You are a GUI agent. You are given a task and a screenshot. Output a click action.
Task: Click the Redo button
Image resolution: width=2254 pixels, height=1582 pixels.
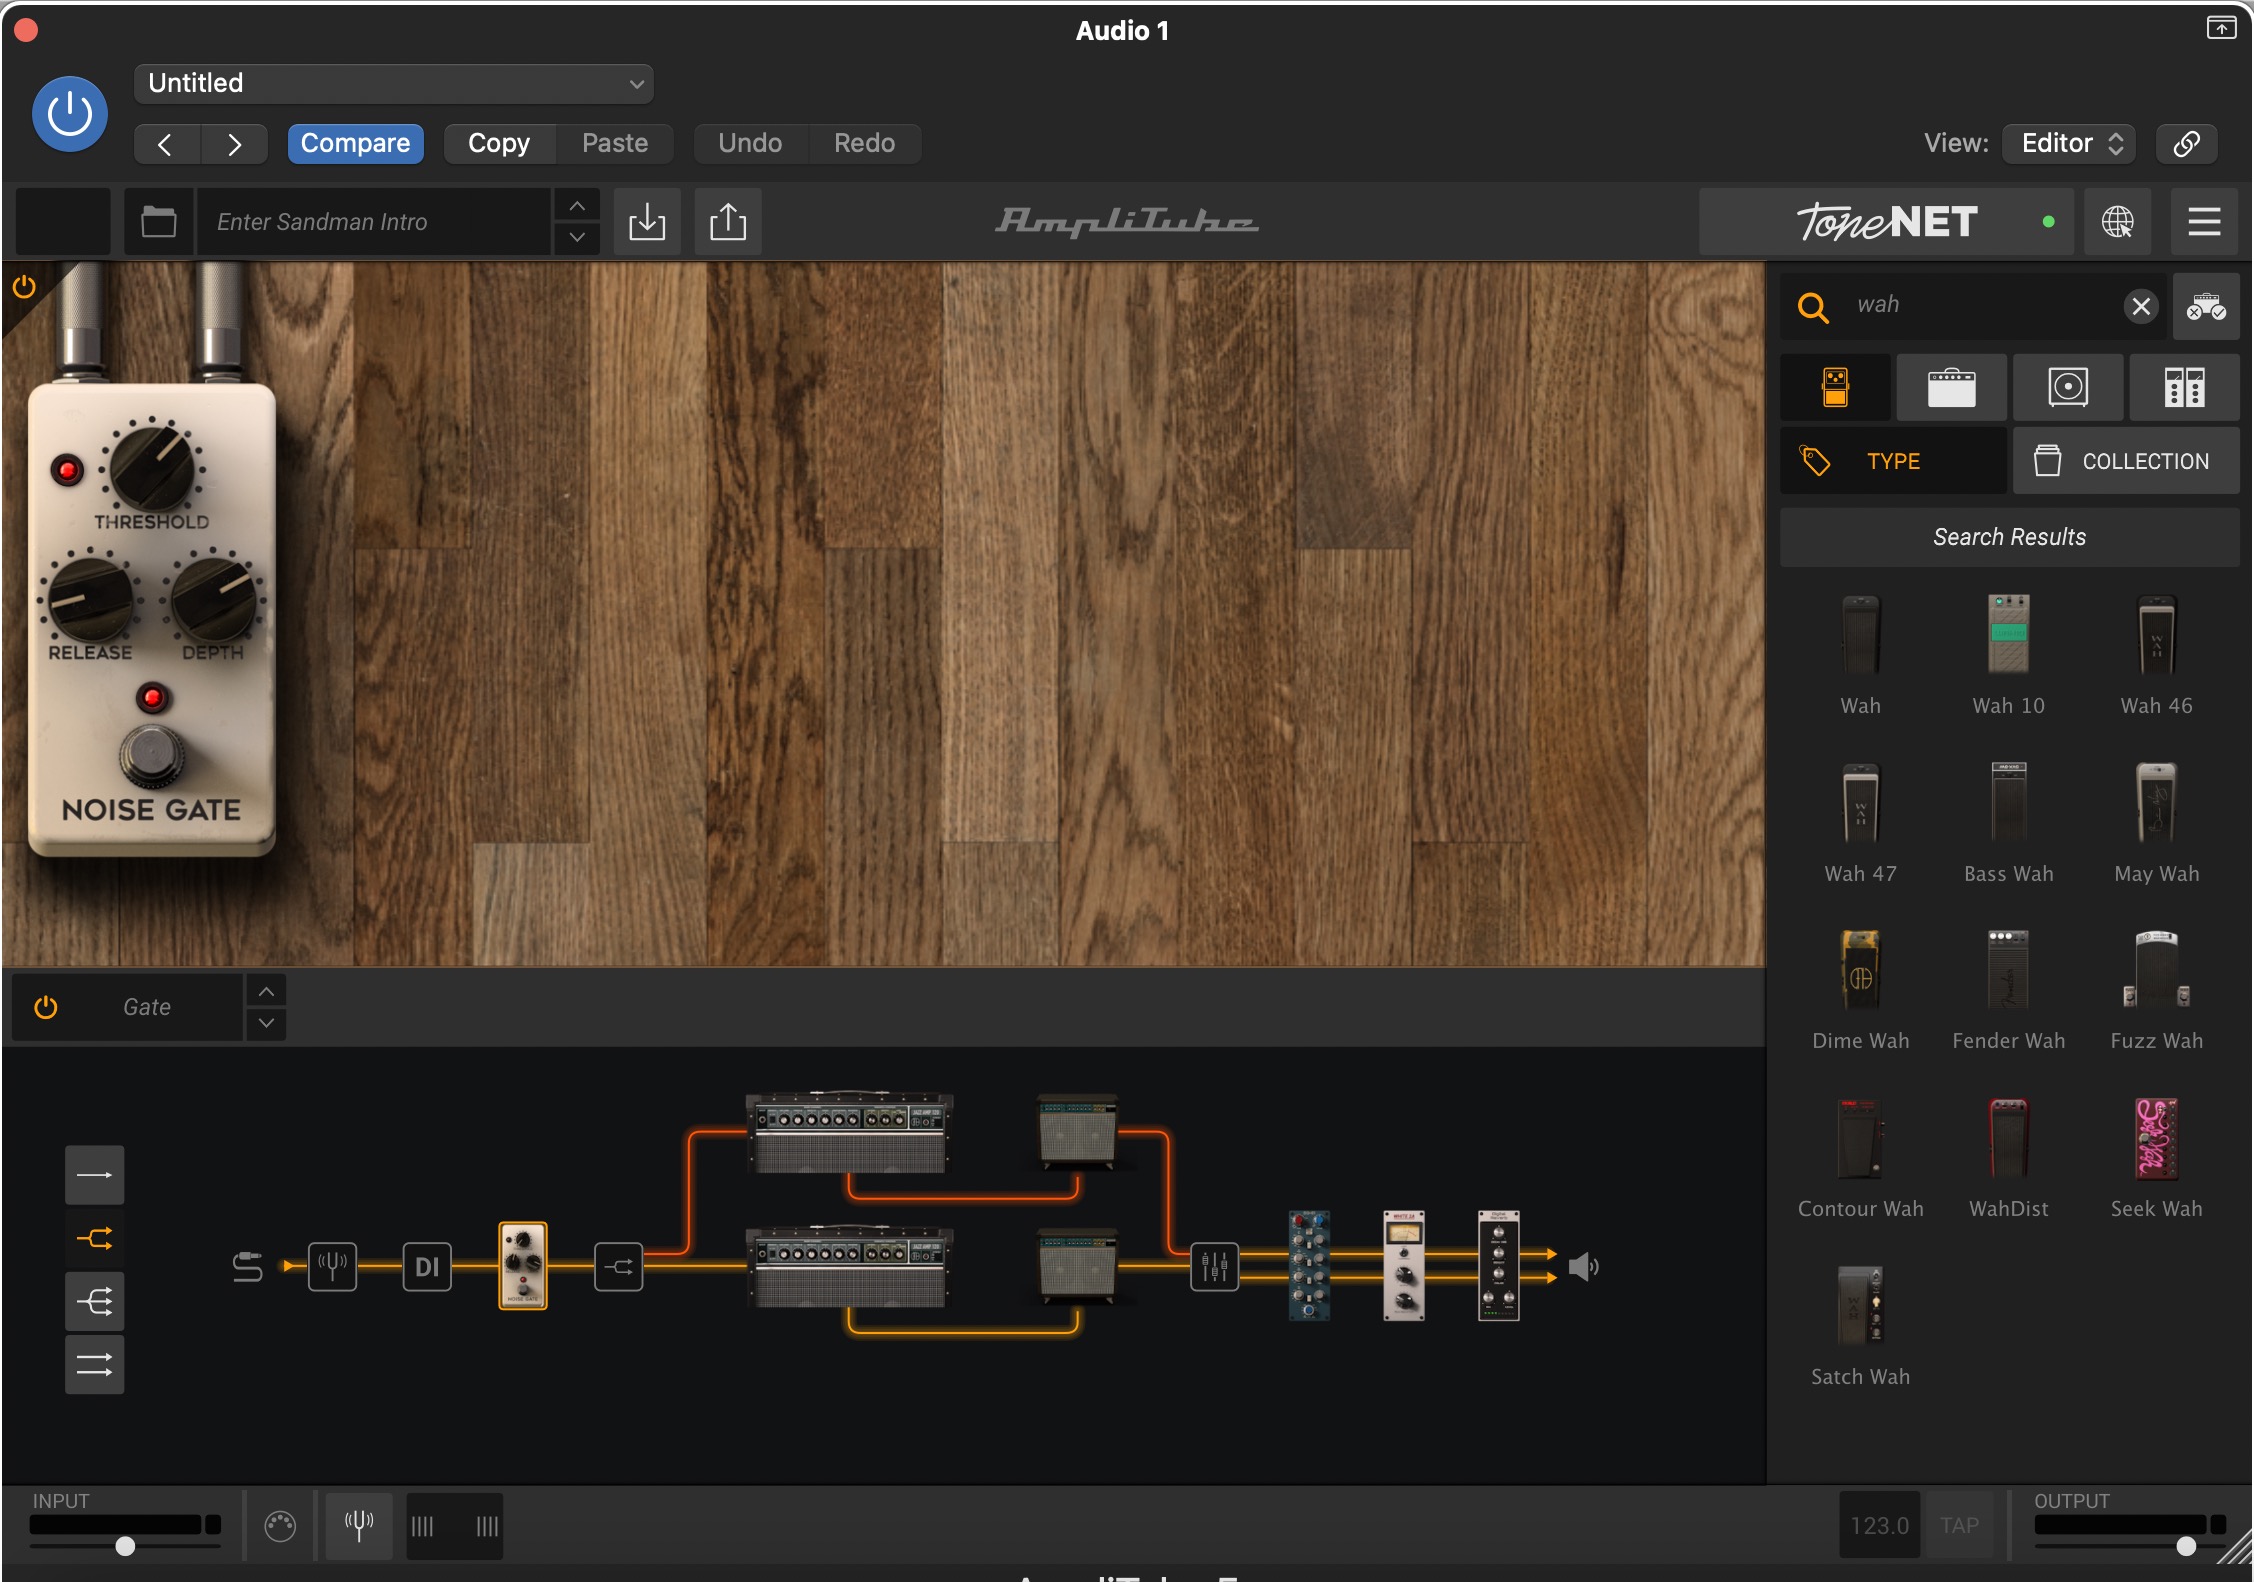tap(864, 143)
